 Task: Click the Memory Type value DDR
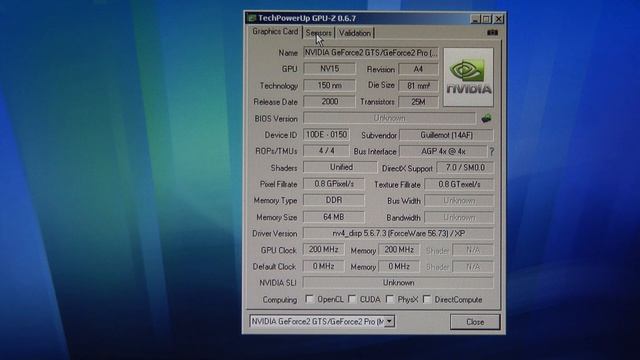333,200
